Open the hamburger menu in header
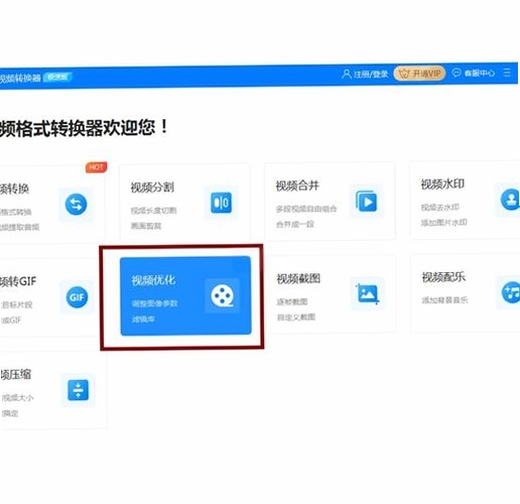Image resolution: width=520 pixels, height=504 pixels. pos(507,72)
